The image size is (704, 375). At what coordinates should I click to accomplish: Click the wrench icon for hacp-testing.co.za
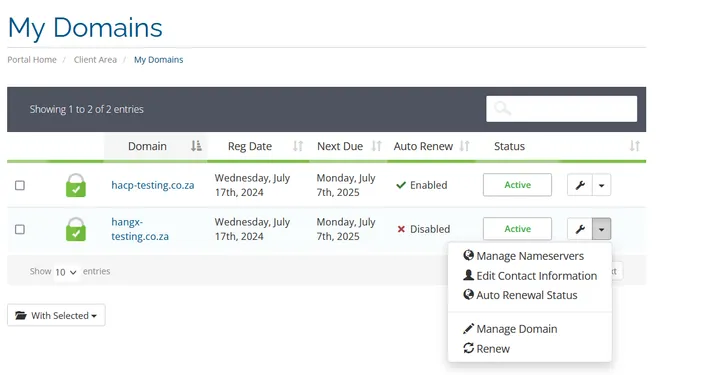(x=580, y=185)
